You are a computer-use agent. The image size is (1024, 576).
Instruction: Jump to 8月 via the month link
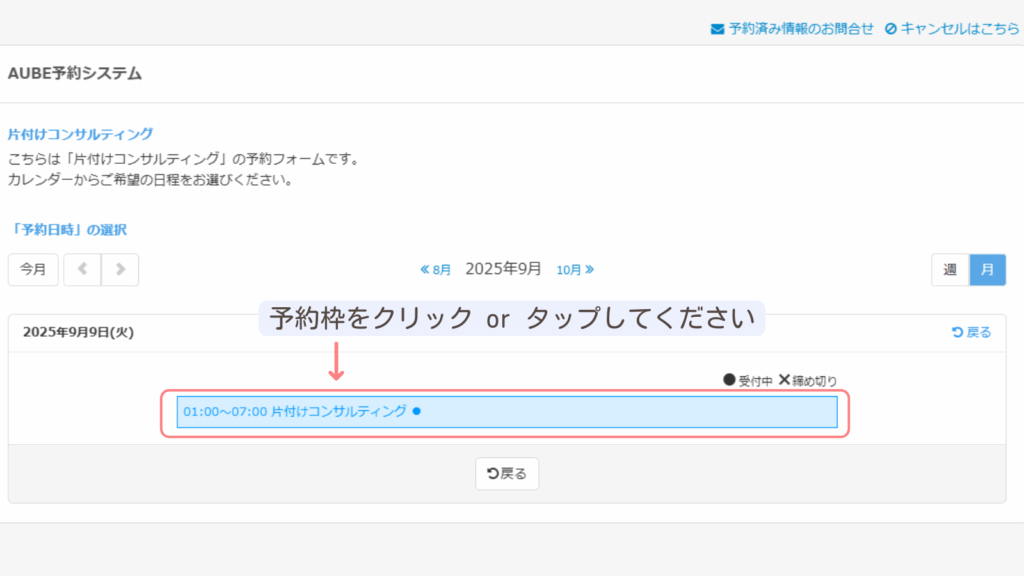[436, 270]
